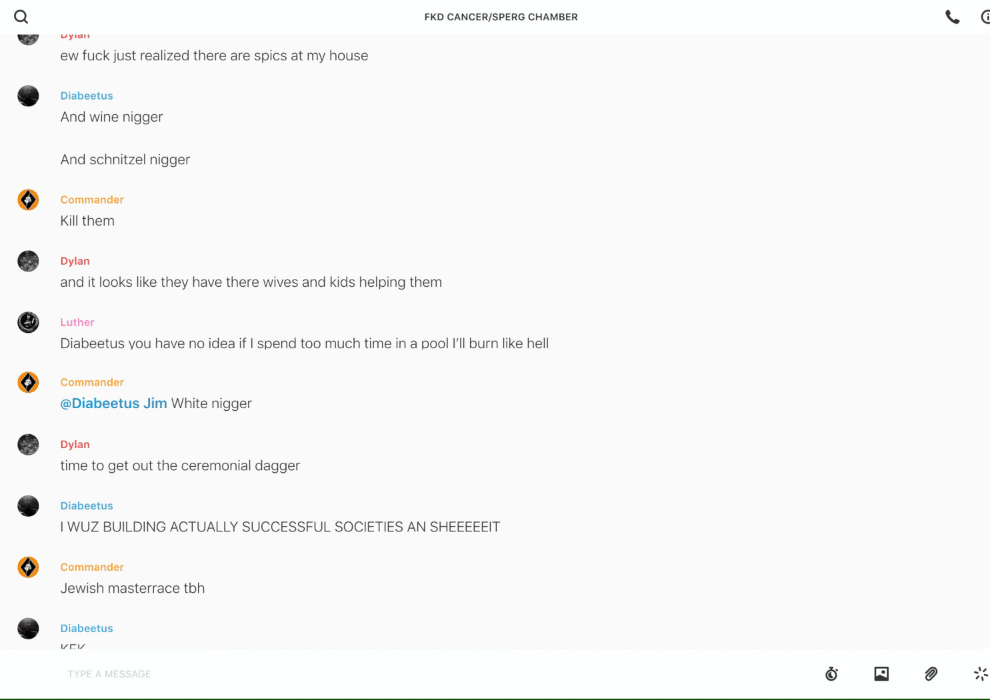Open the chat info icon

click(986, 17)
